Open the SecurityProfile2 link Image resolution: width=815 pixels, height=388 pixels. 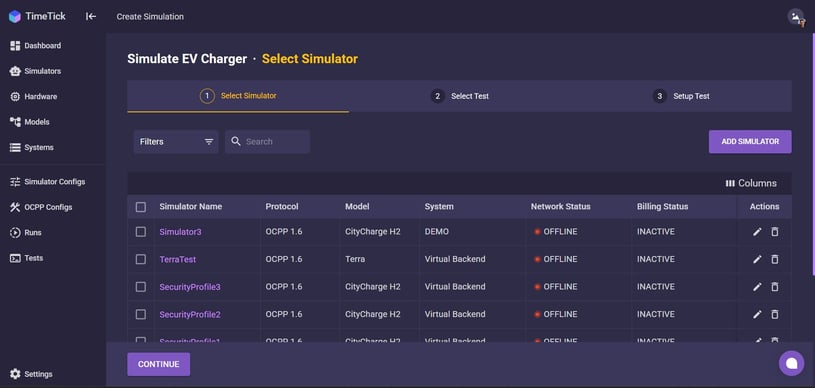(x=190, y=315)
